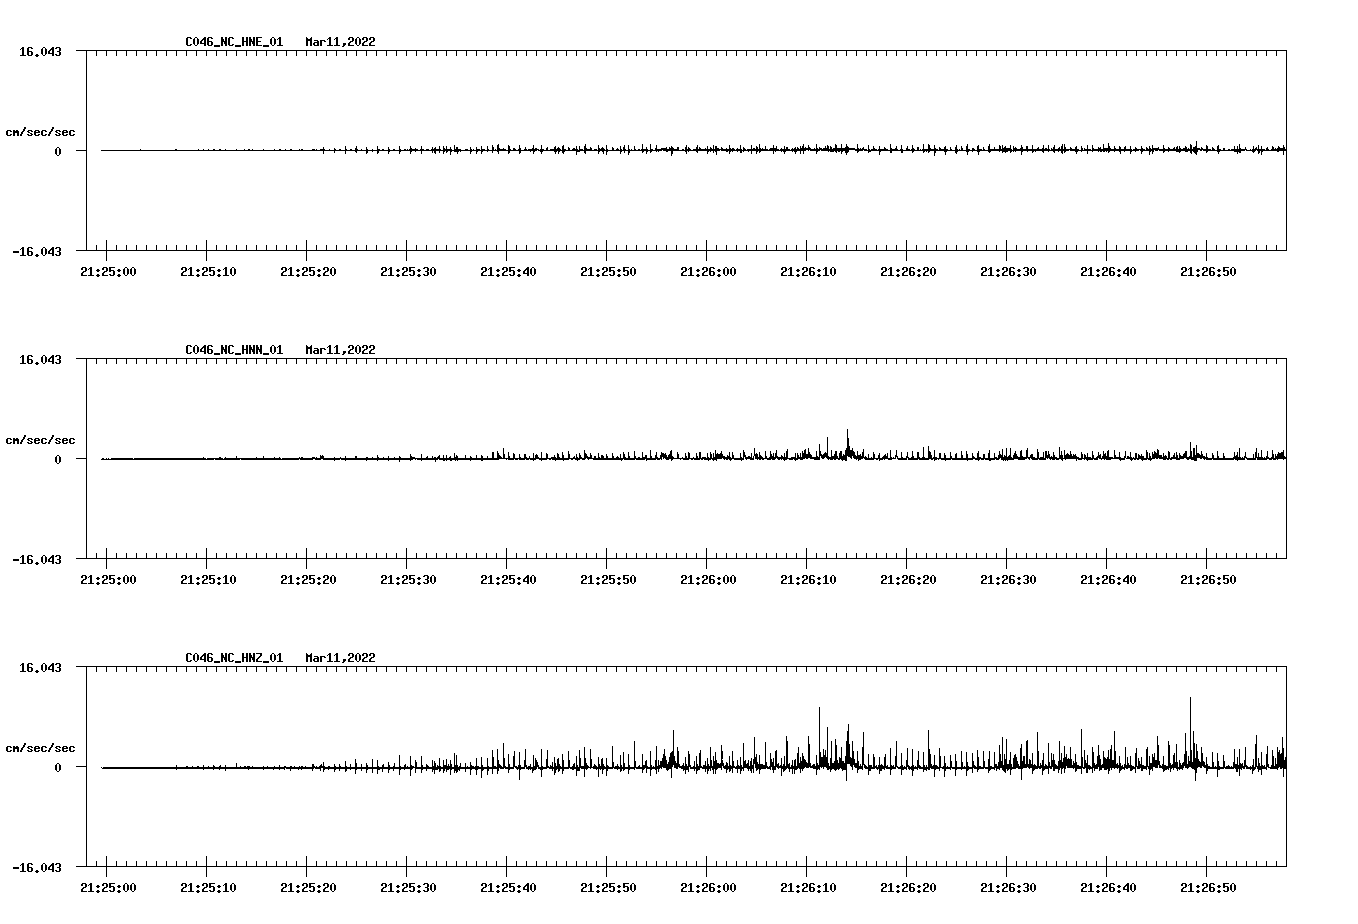Click the Mar11,2022 date on the HNZ plot
Image resolution: width=1358 pixels, height=924 pixels.
coord(341,658)
